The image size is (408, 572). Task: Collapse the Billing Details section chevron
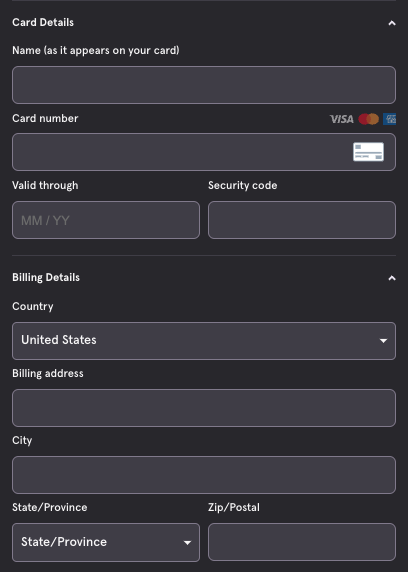pyautogui.click(x=392, y=278)
